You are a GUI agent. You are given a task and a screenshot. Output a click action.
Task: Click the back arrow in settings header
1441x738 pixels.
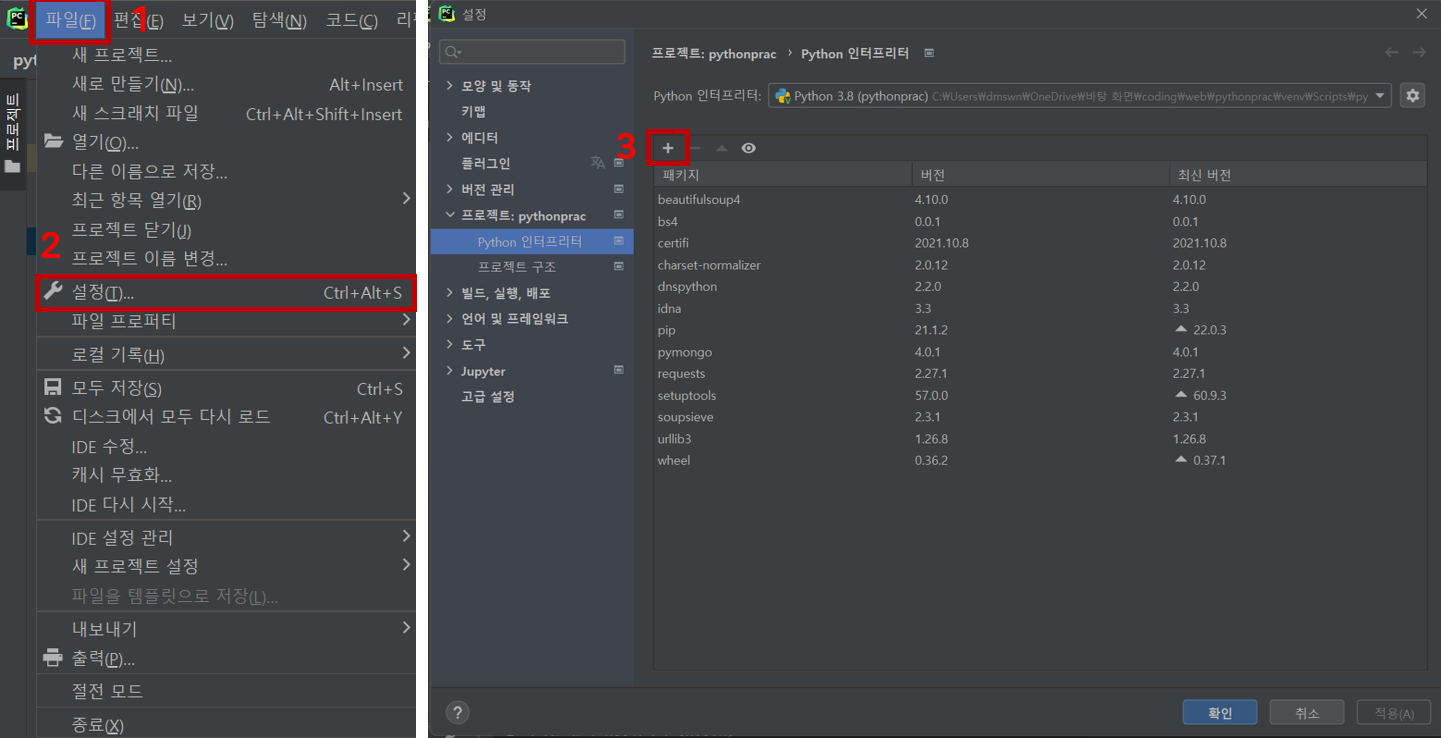1391,53
